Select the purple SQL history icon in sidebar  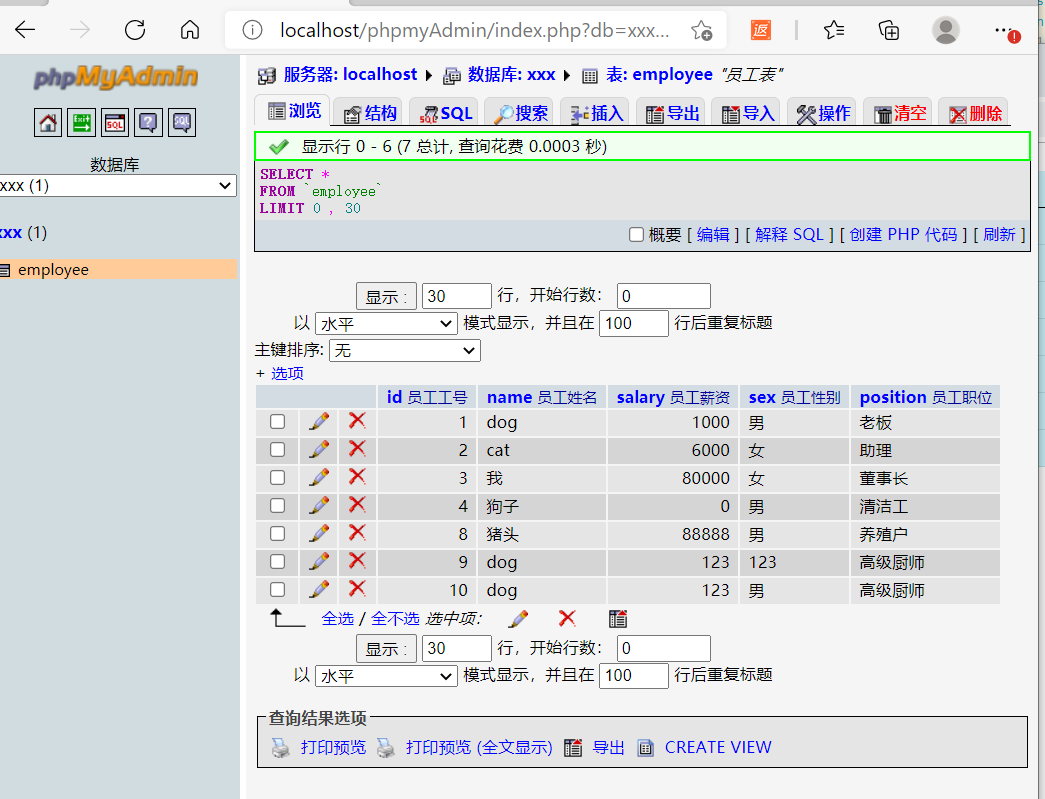pos(180,122)
